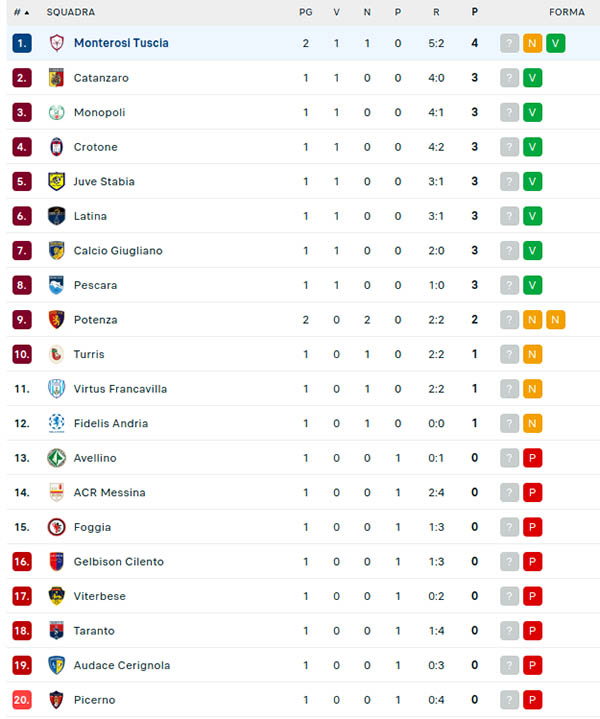Click the Catanzaro club crest icon
600x719 pixels.
click(x=57, y=78)
